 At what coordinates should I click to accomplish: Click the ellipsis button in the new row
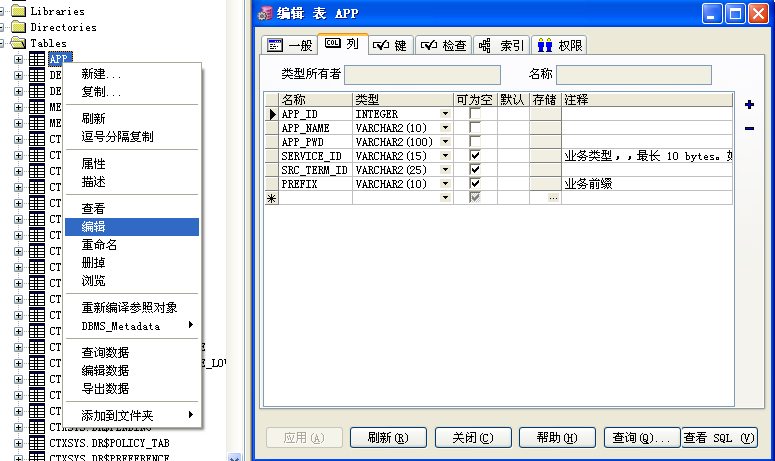(553, 198)
